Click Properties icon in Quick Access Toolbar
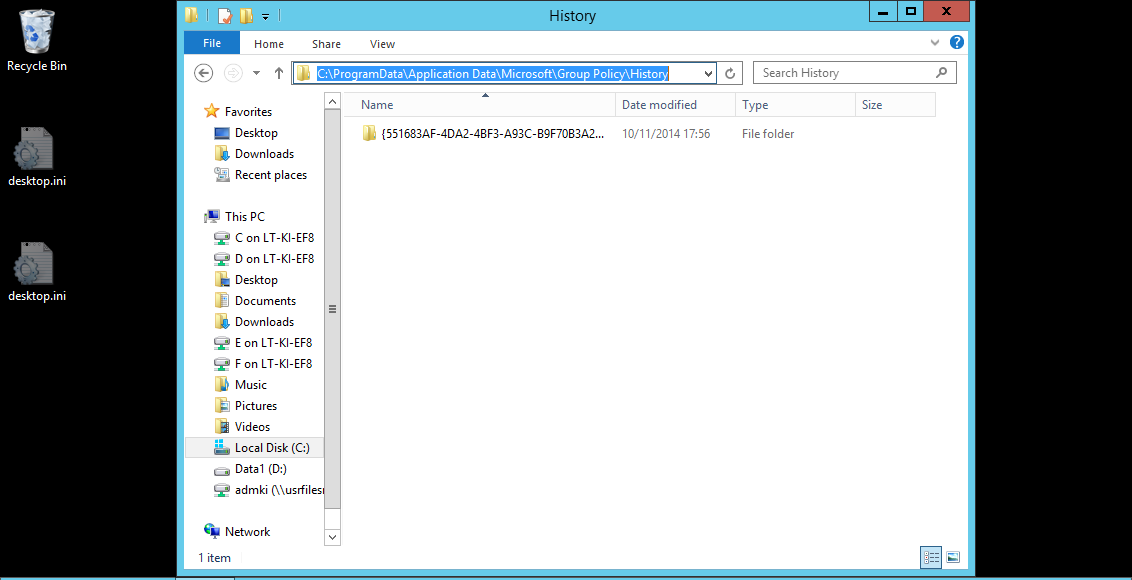 tap(225, 16)
